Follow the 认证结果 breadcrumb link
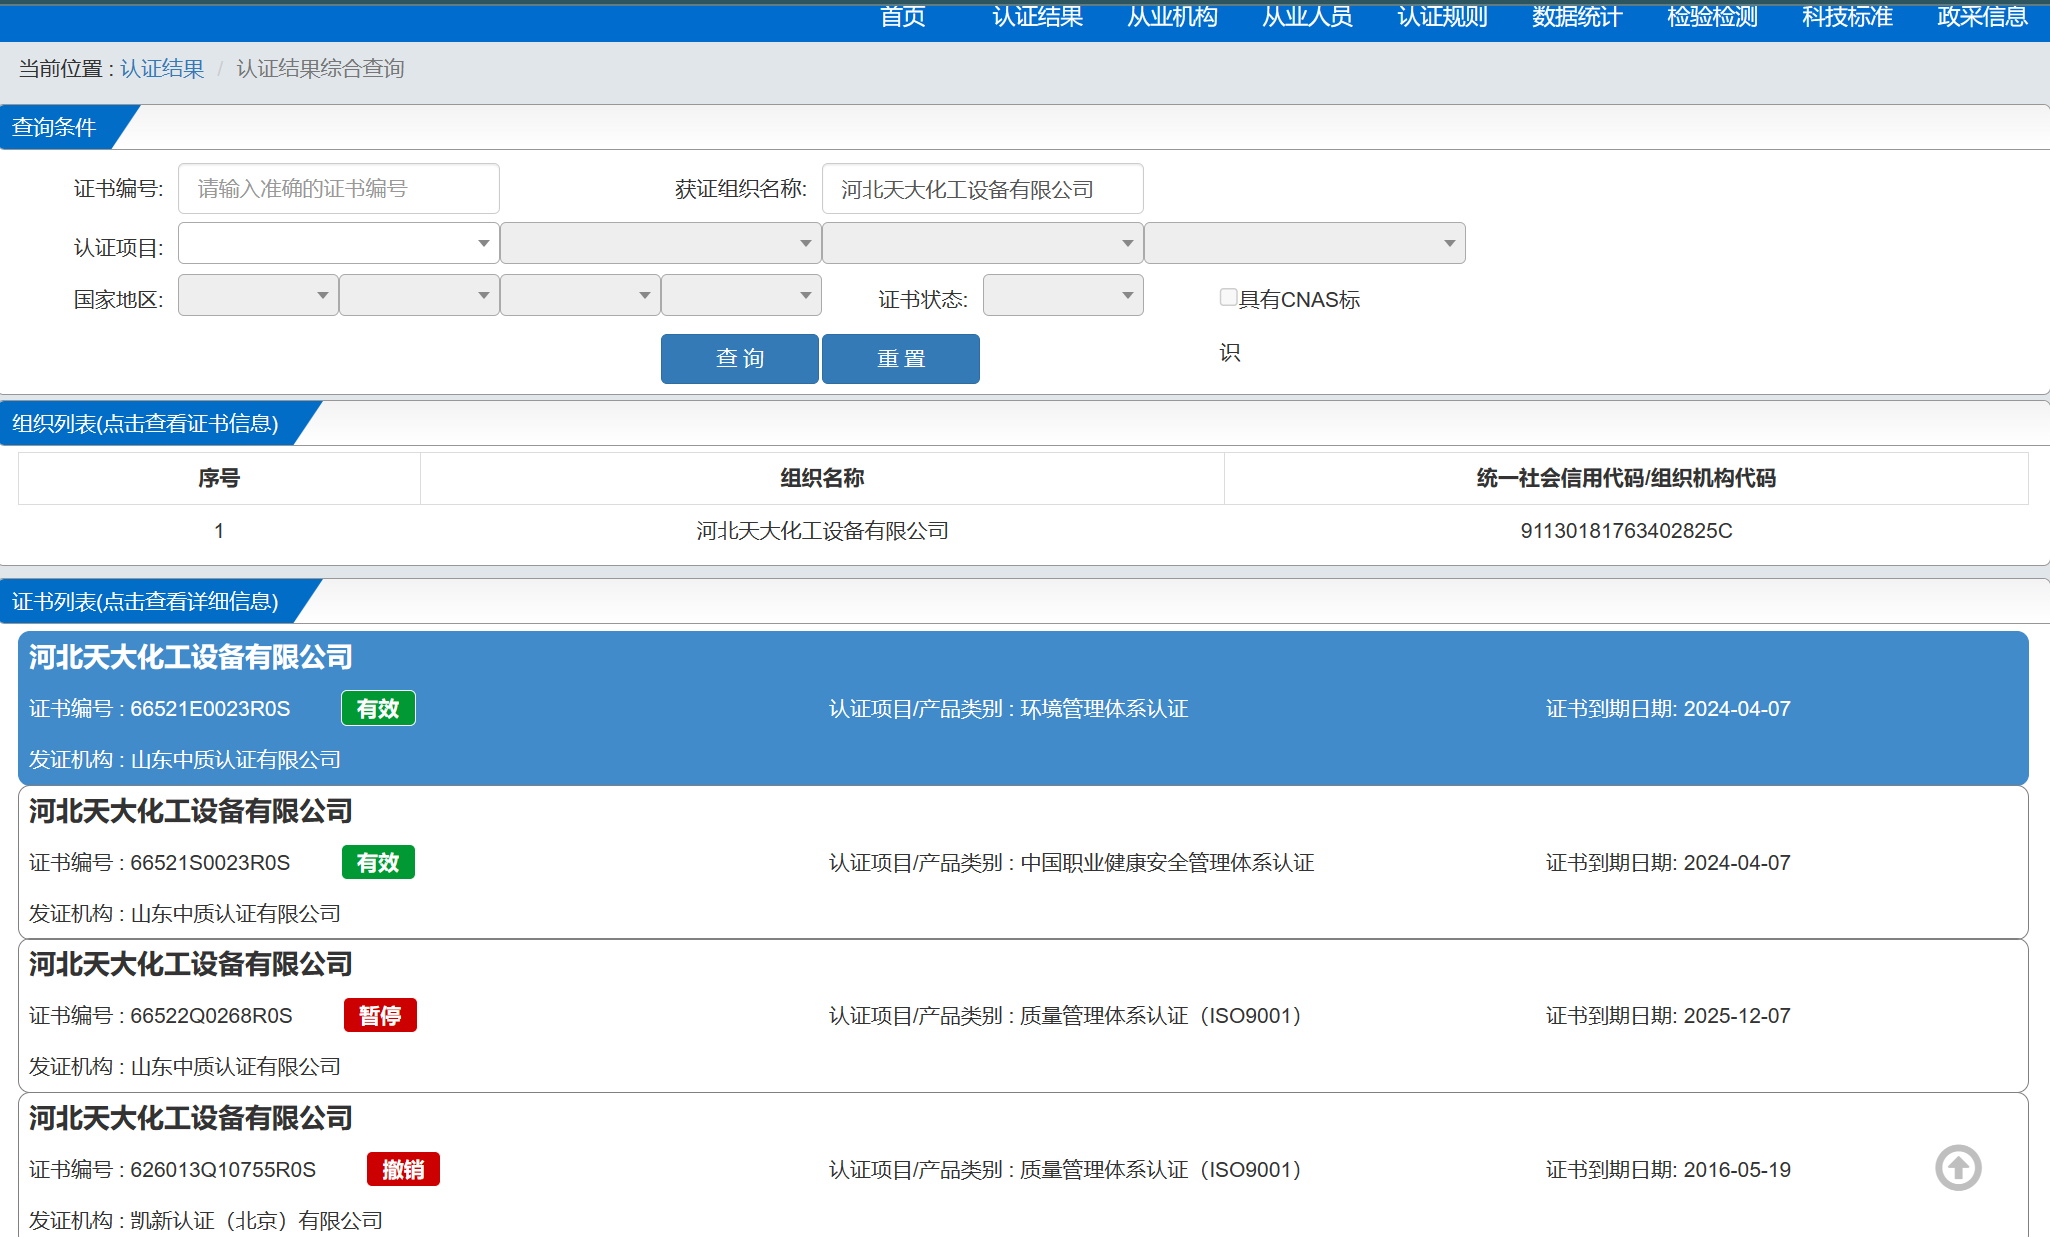2050x1237 pixels. point(162,68)
